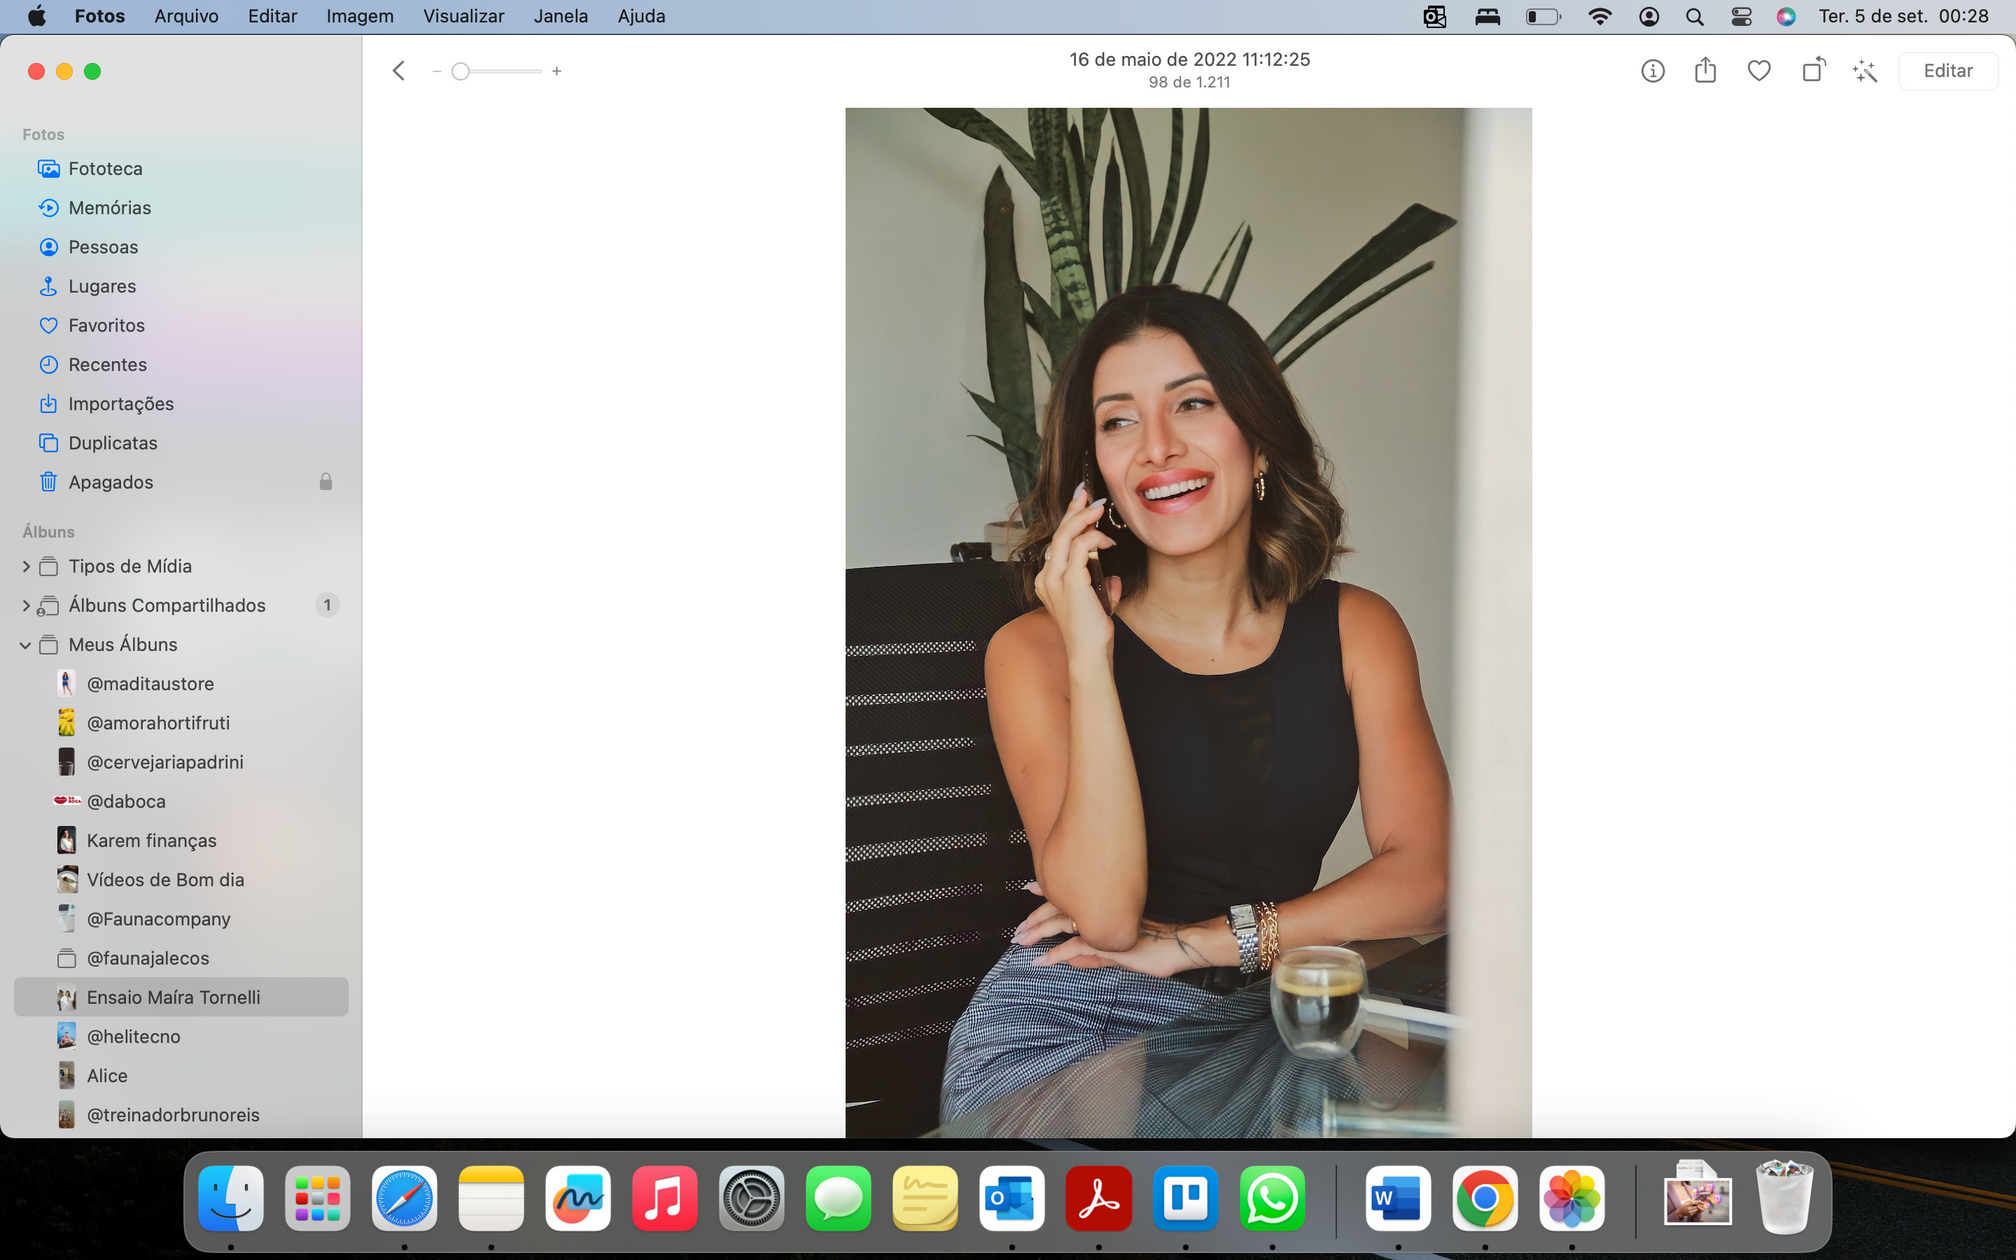
Task: Expand Tipos de Mídia group
Action: [26, 566]
